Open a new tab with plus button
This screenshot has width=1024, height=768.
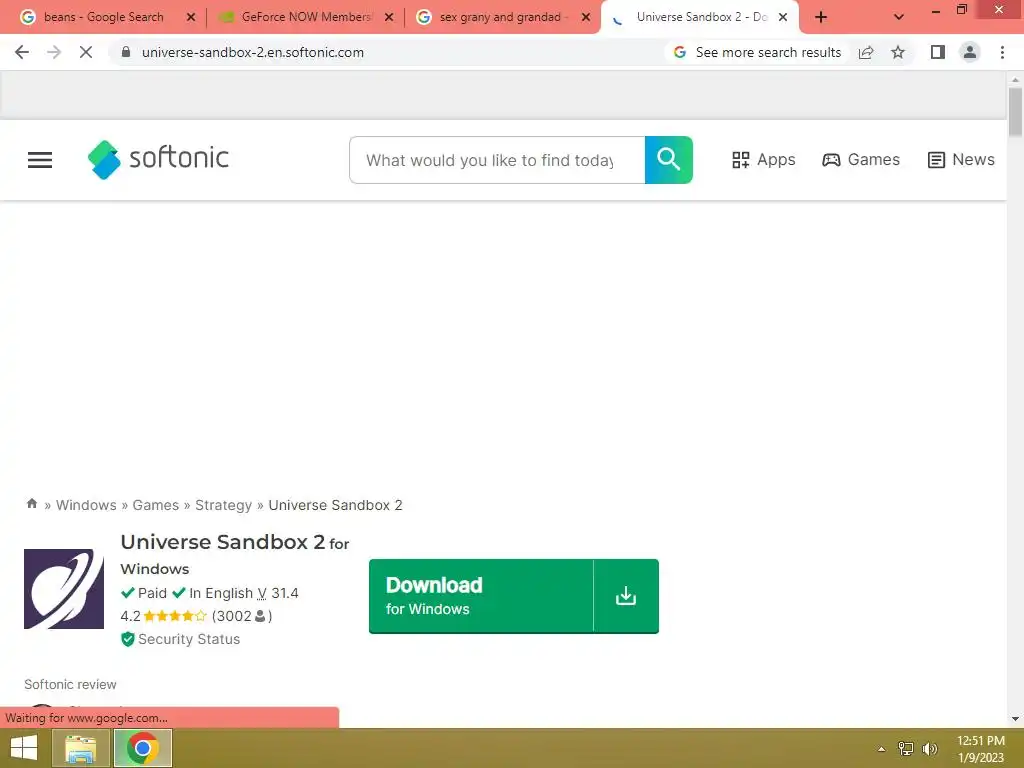(x=821, y=17)
